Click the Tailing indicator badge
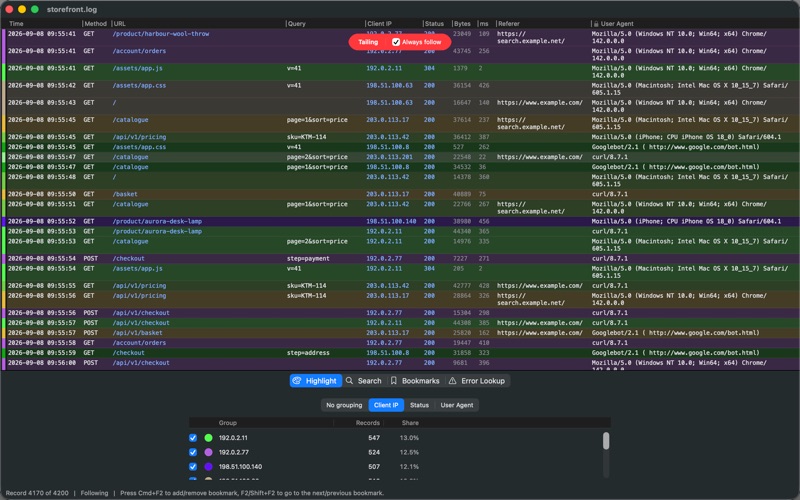Screen dimensions: 800x500 coord(368,42)
